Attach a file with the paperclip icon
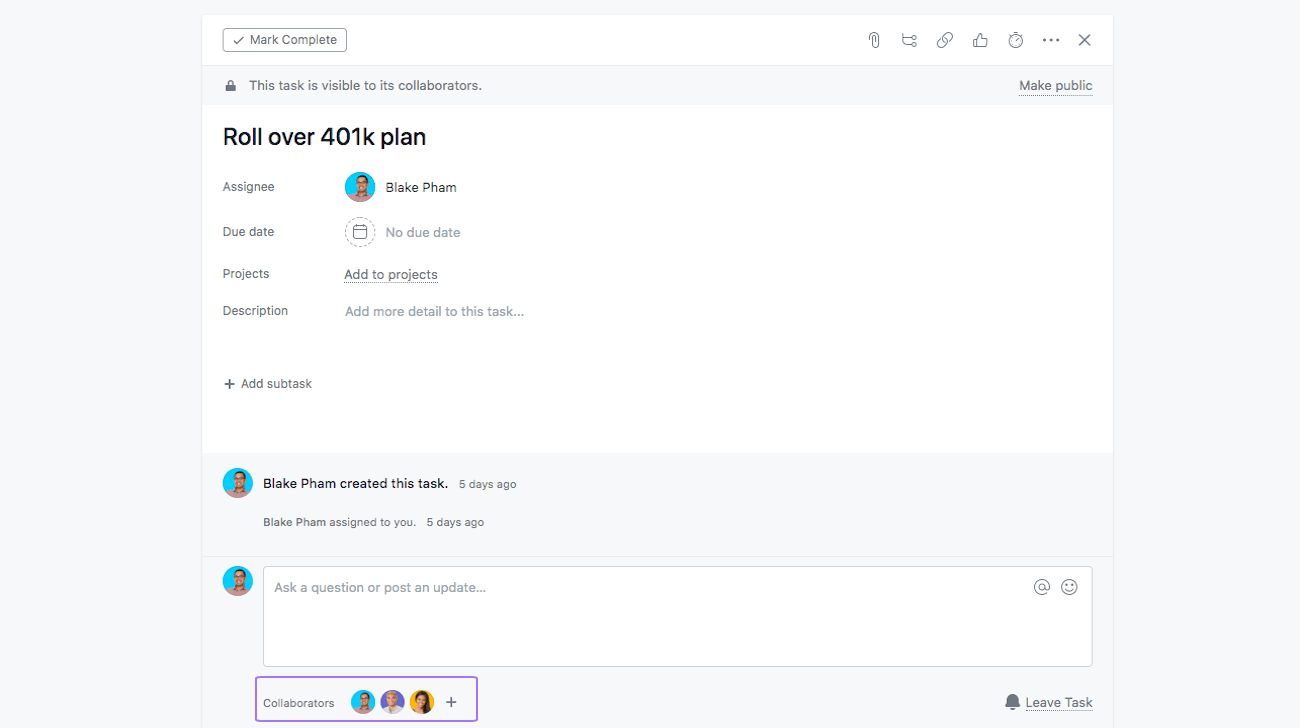Screen dimensions: 1300x728 click(x=874, y=40)
